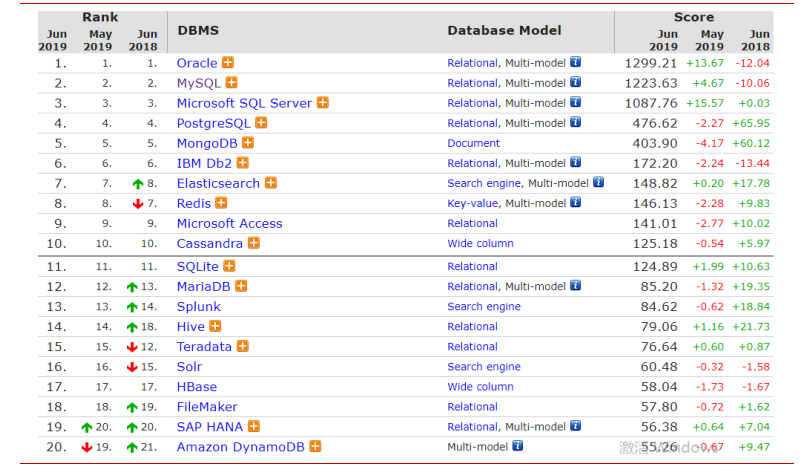Click Relational link in FileMaker row
Screen dimensions: 807x470
[x=472, y=407]
